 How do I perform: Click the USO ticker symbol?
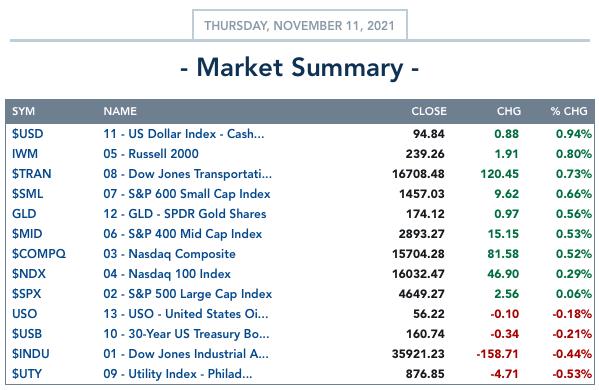[24, 314]
